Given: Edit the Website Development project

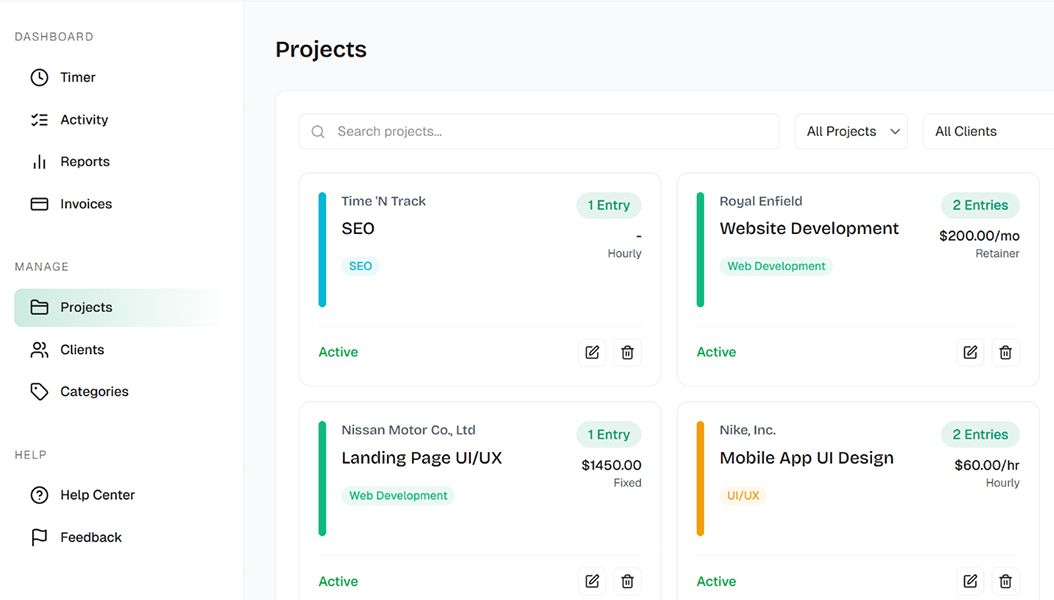Looking at the screenshot, I should pos(970,352).
